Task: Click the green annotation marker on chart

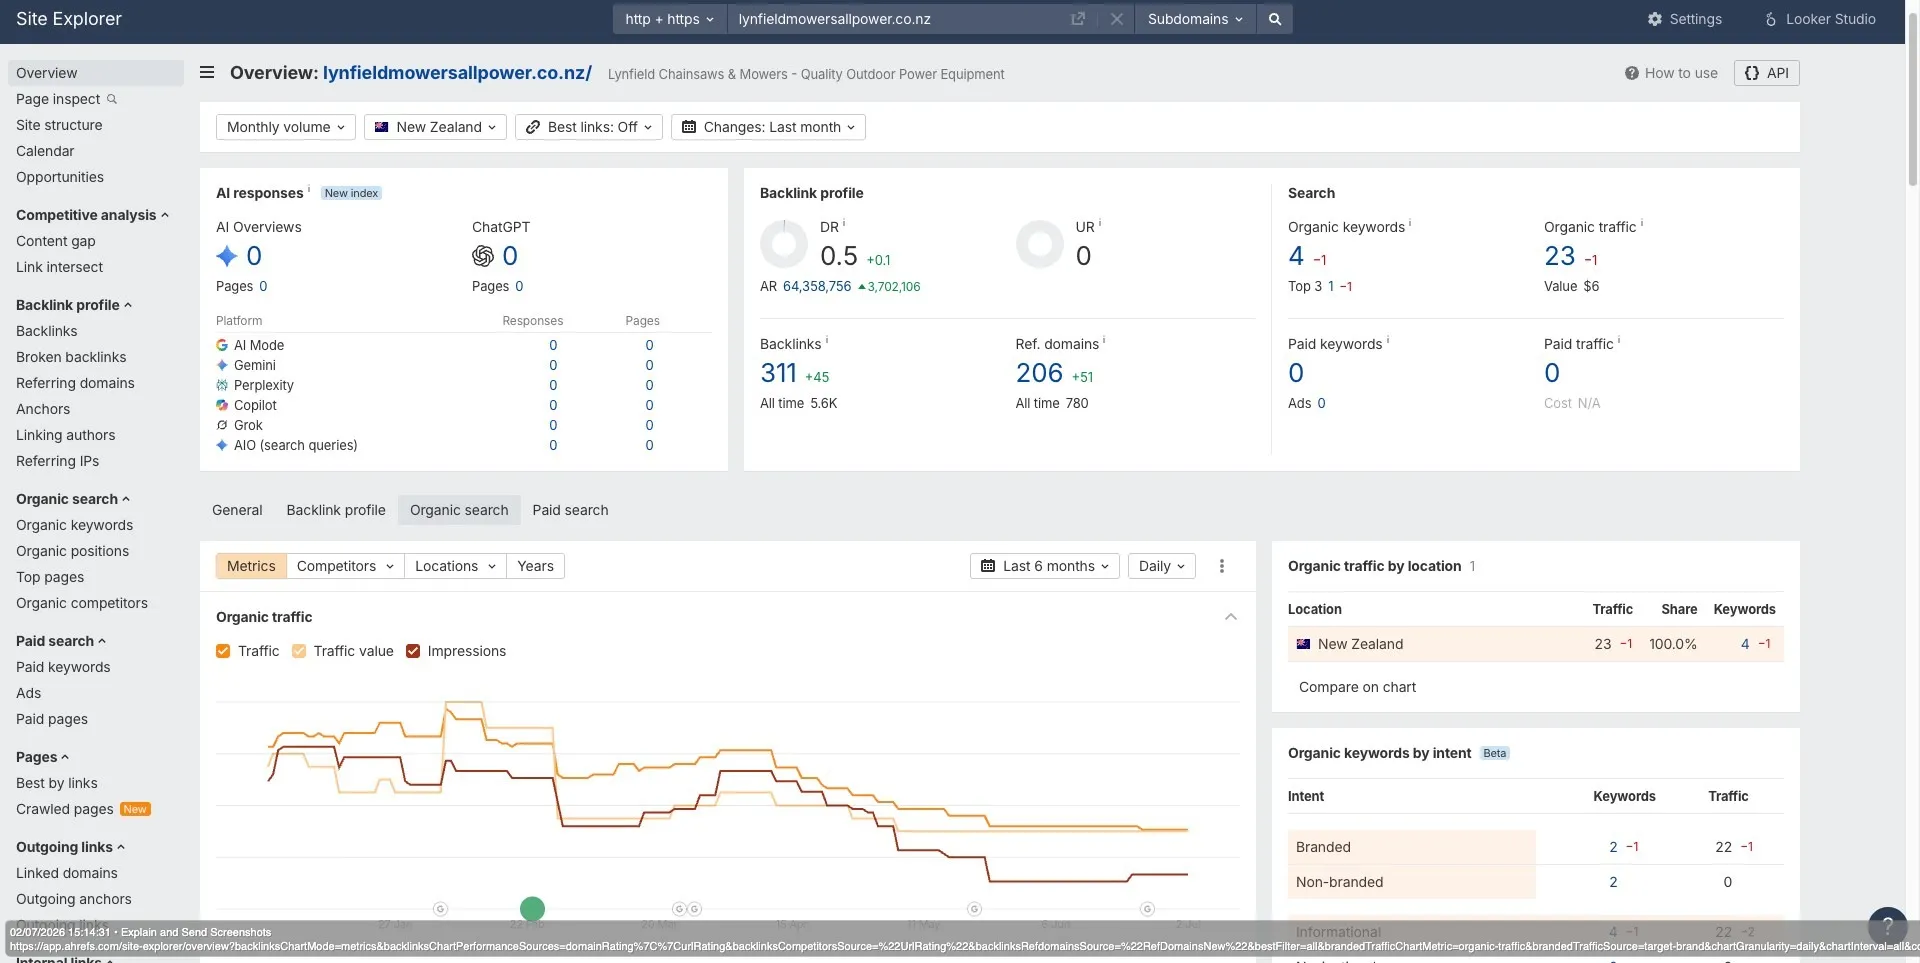Action: click(532, 909)
